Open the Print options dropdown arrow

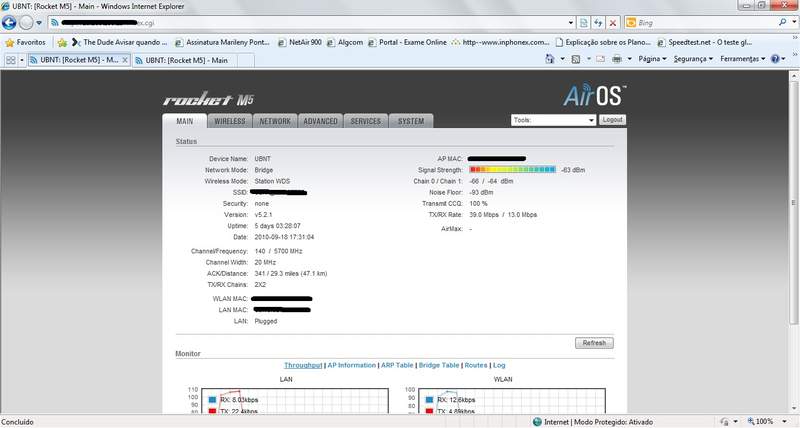630,59
